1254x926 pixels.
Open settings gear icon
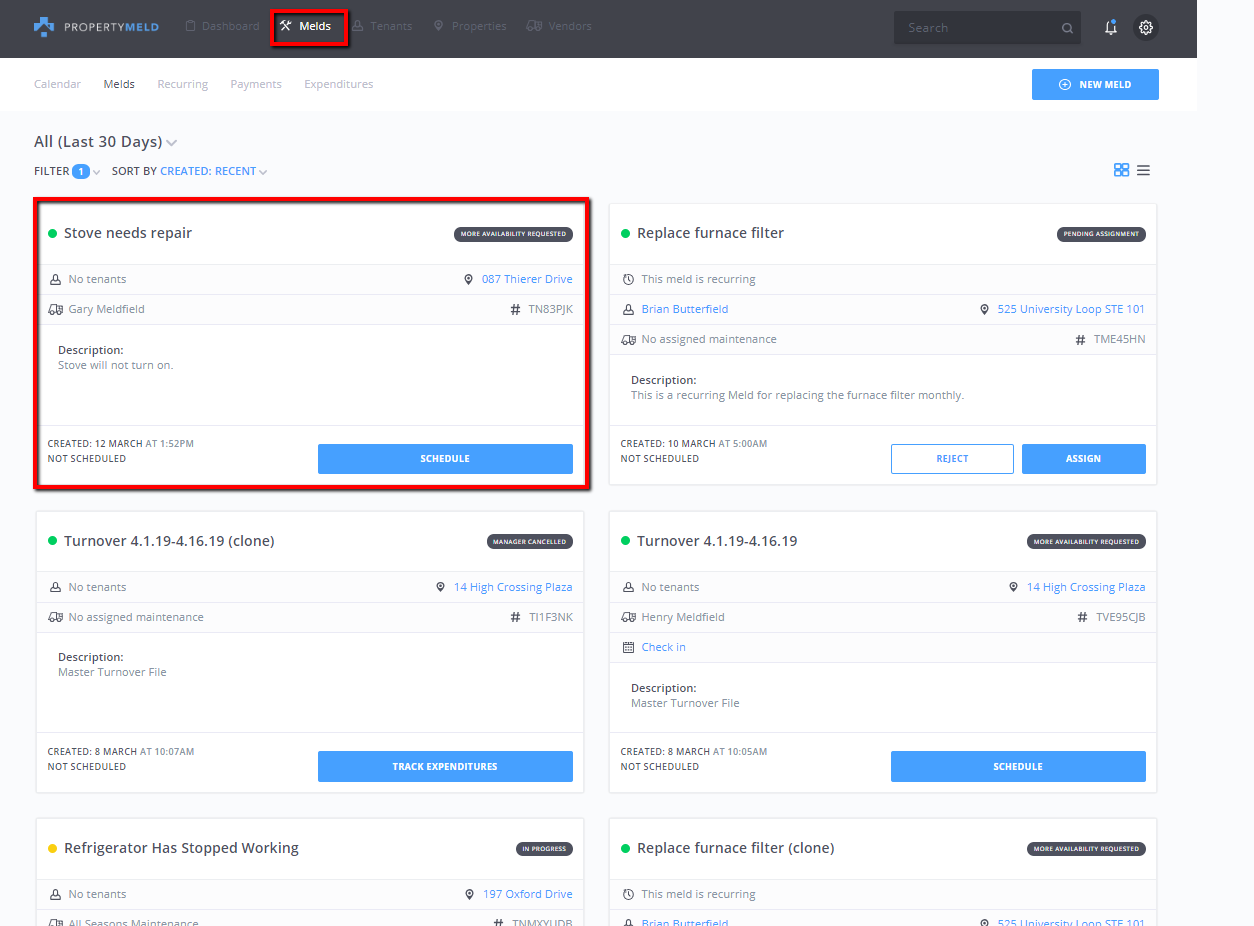[1146, 28]
